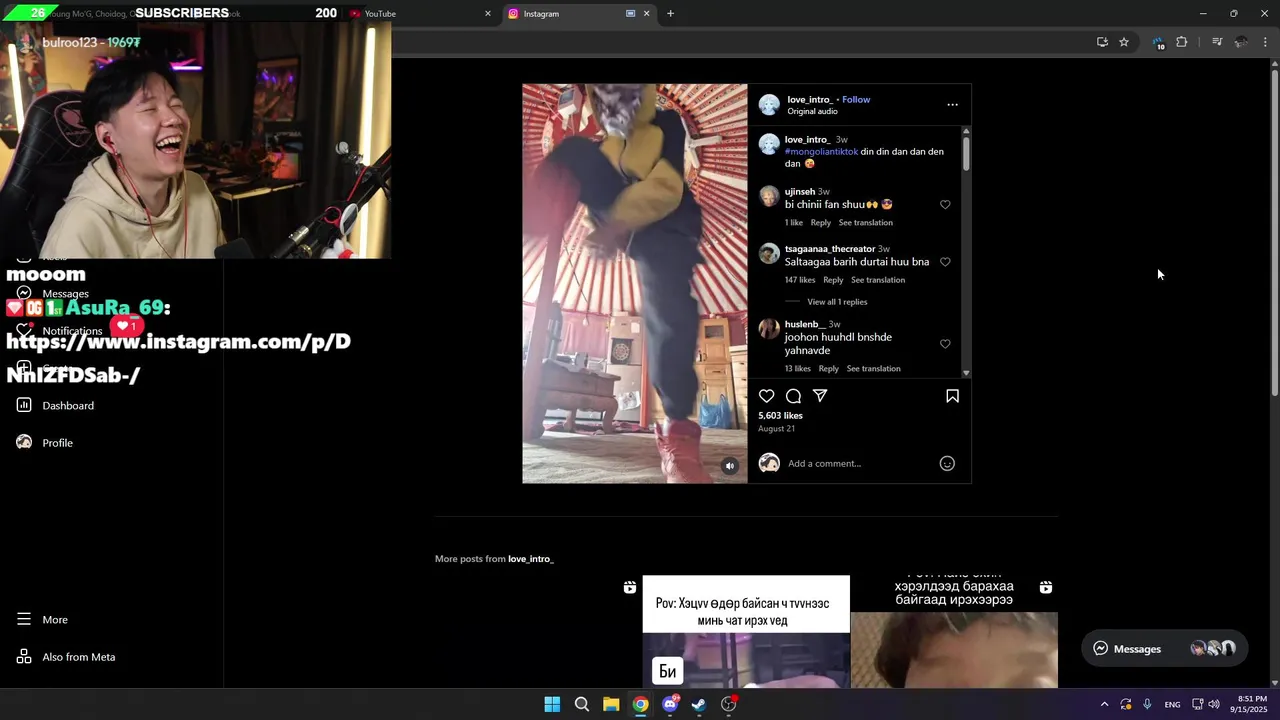This screenshot has height=720, width=1280.
Task: Close the Instagram tab
Action: coord(646,14)
